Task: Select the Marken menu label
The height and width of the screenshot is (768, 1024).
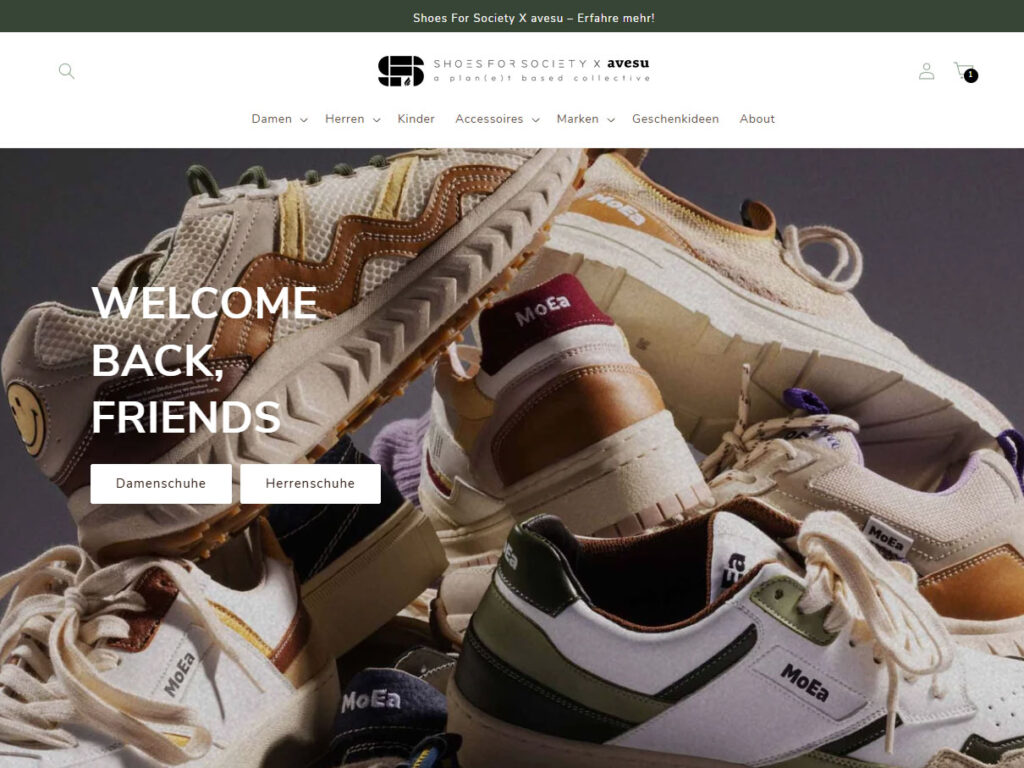Action: [577, 119]
